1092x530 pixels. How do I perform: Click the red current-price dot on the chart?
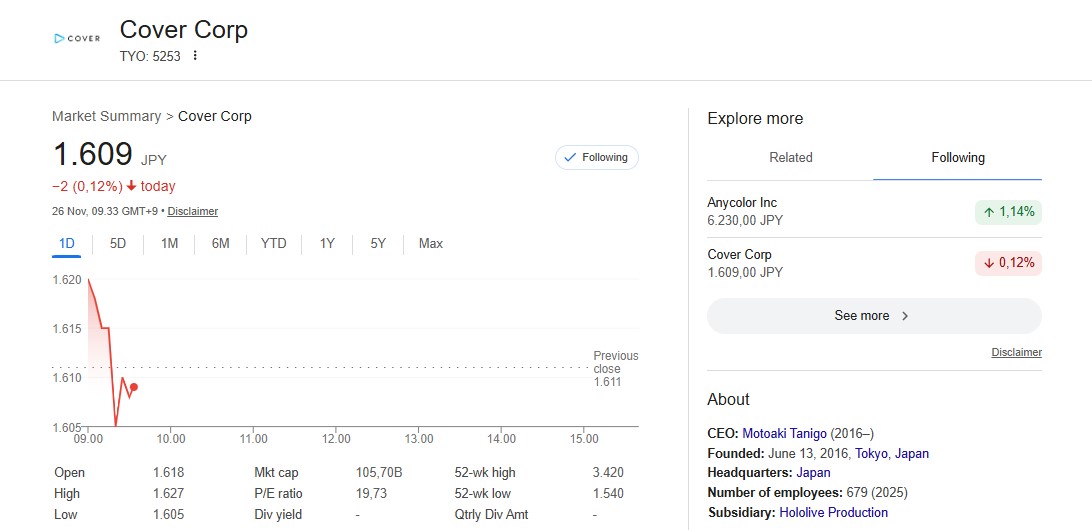[134, 387]
